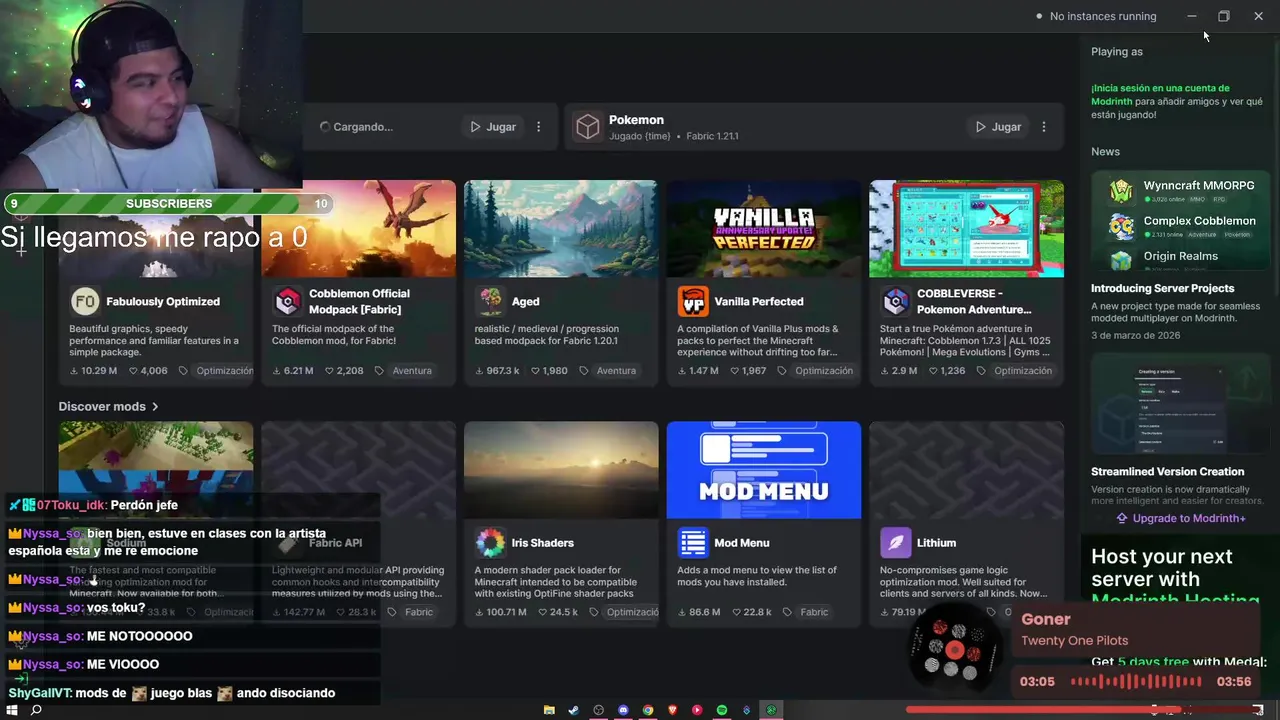Click the Mod Menu mod icon
This screenshot has width=1280, height=720.
click(693, 543)
